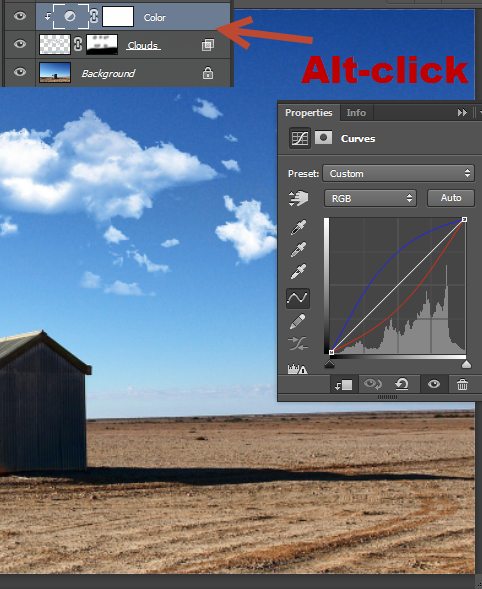Delete the Curves adjustment layer
This screenshot has height=589, width=482.
(462, 384)
